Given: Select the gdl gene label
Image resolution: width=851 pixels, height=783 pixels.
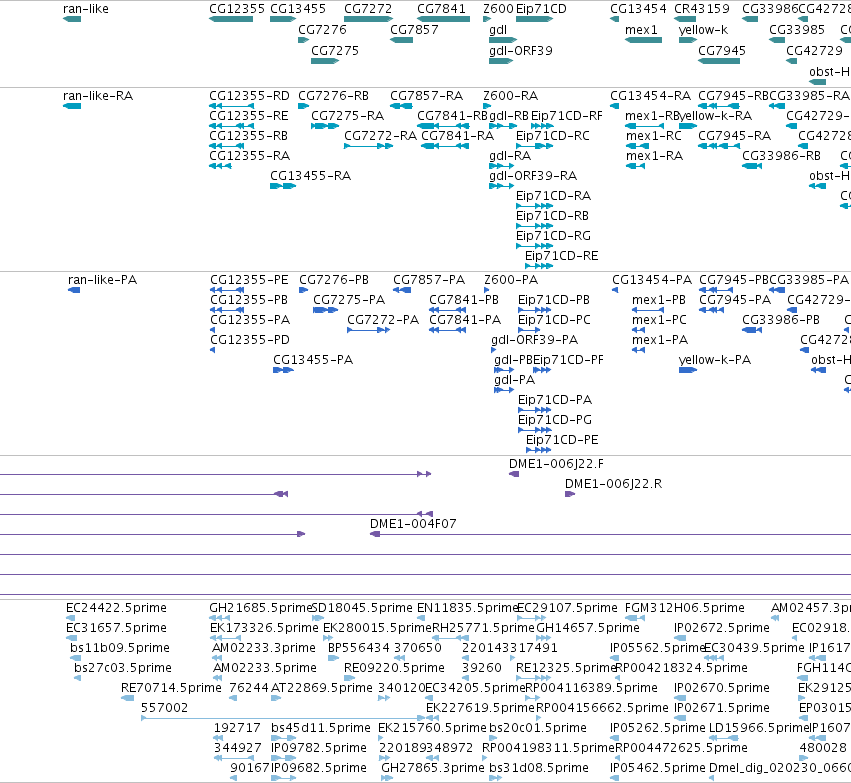Looking at the screenshot, I should coord(498,29).
